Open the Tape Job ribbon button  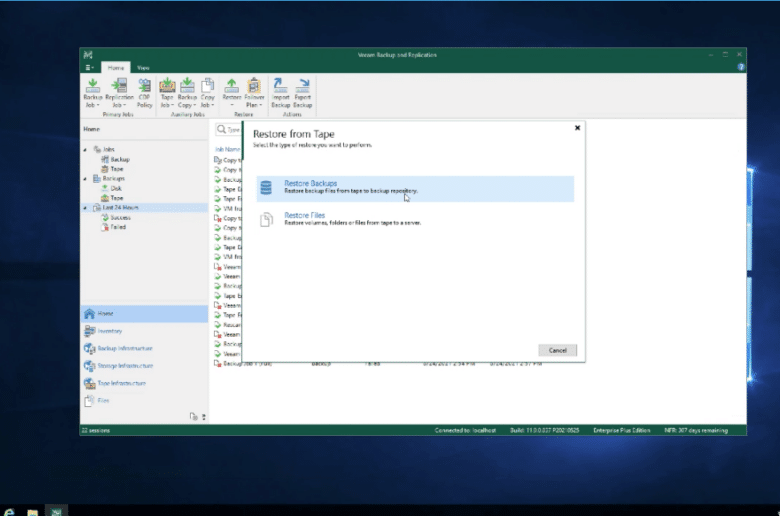click(x=167, y=93)
